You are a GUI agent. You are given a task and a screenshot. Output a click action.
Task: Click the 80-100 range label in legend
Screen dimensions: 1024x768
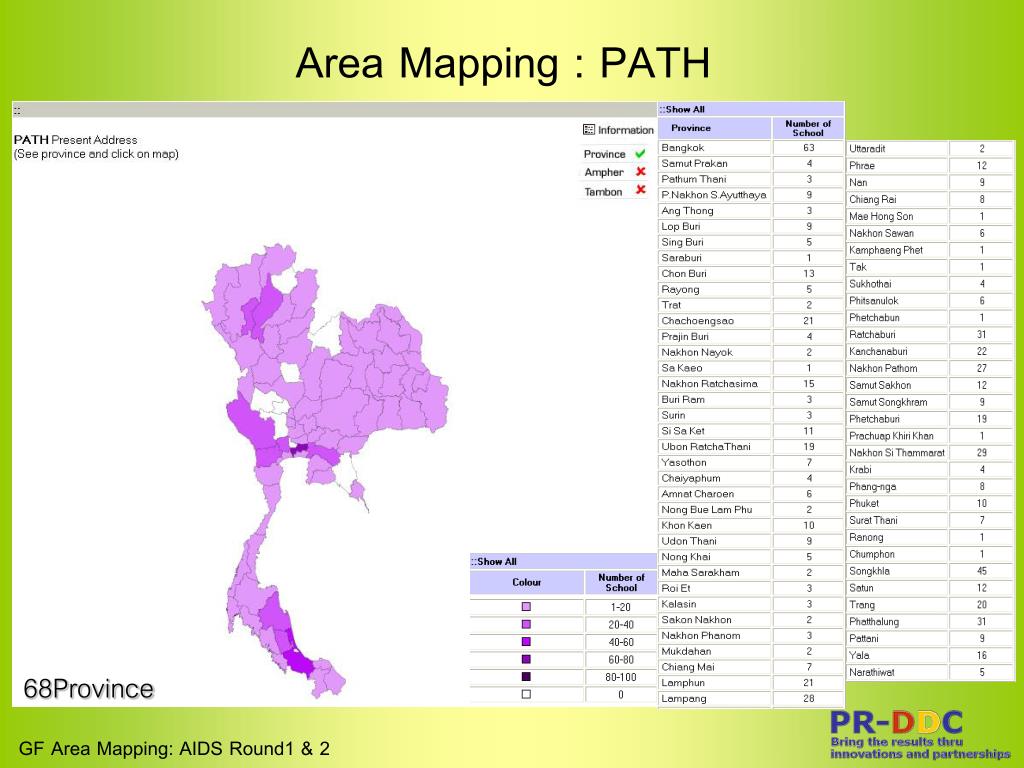coord(620,677)
